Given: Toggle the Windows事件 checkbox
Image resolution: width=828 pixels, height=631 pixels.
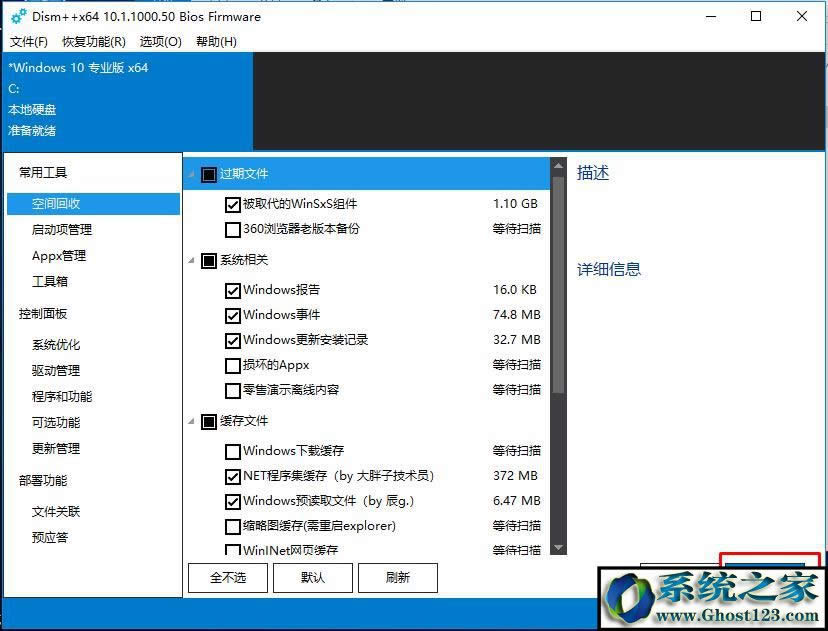Looking at the screenshot, I should [233, 314].
